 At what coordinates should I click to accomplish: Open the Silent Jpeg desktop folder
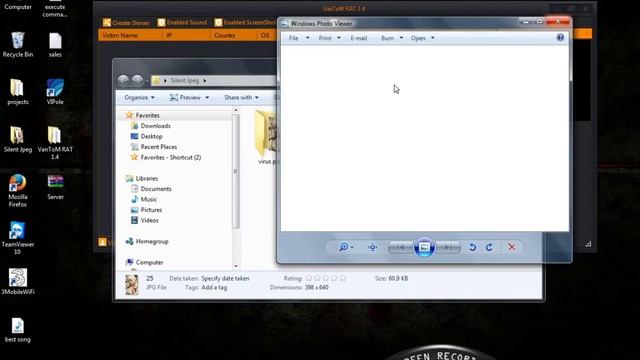pos(18,139)
